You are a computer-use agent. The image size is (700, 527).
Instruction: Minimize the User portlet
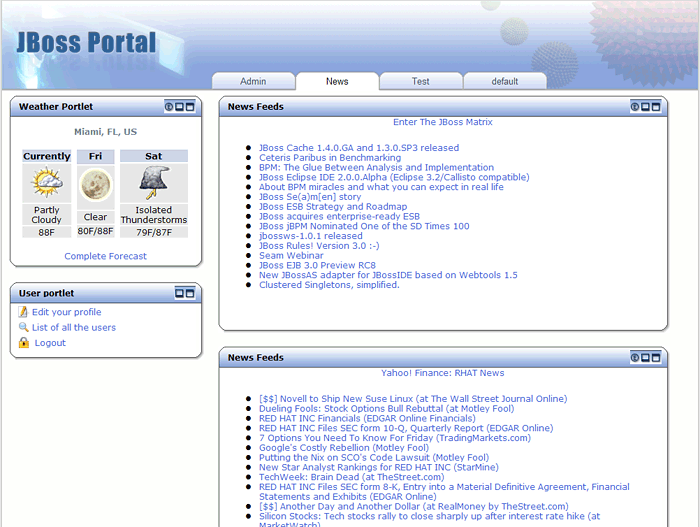179,293
